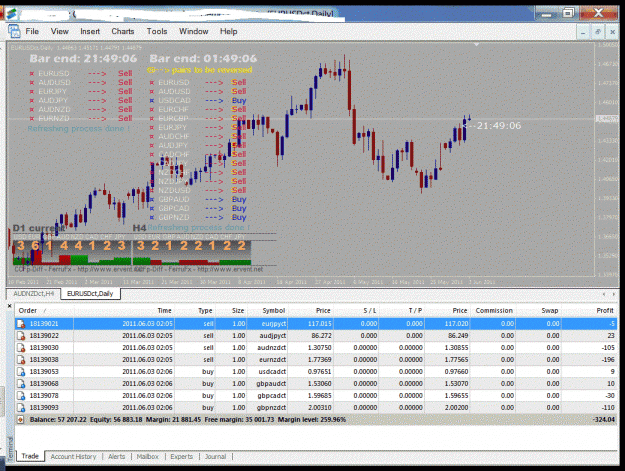Image resolution: width=625 pixels, height=471 pixels.
Task: Click the chart document icon beside File
Action: click(x=14, y=31)
